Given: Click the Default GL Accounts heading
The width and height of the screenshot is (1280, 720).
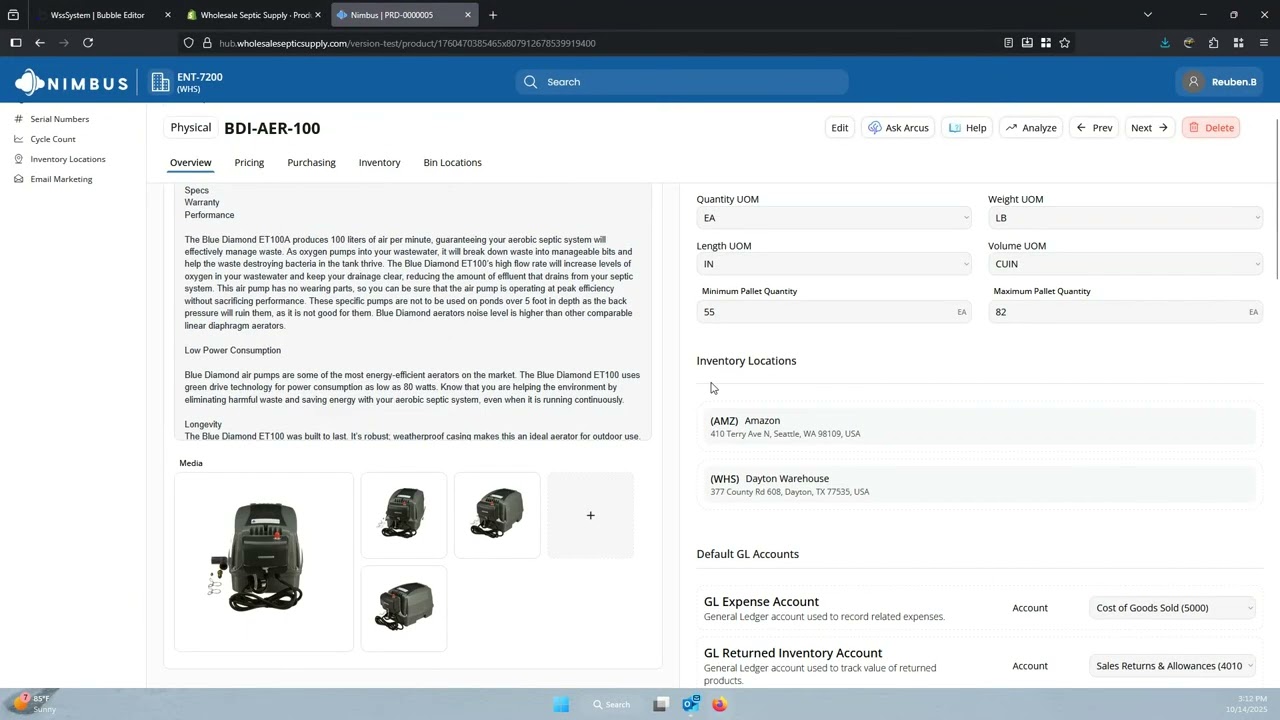Looking at the screenshot, I should coord(747,554).
